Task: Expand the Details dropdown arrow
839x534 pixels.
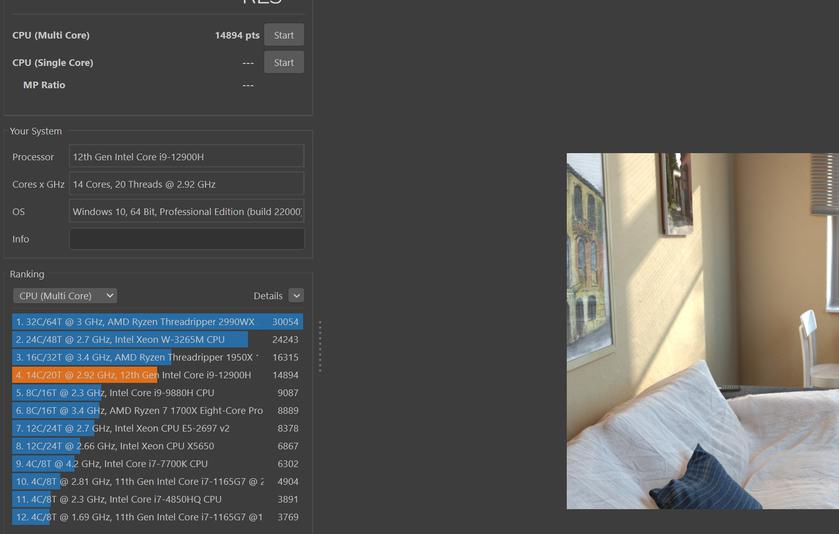Action: coord(295,295)
